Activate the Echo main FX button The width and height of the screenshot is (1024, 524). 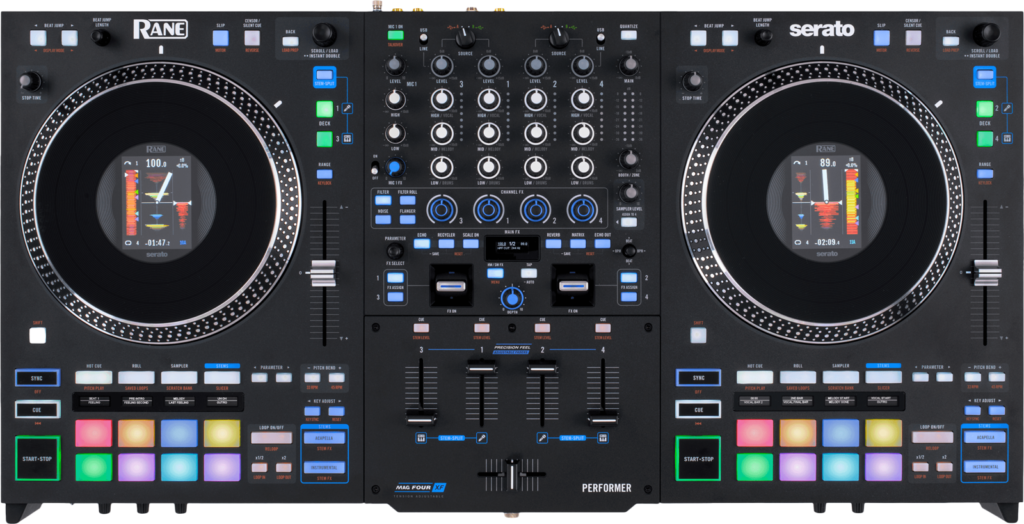coord(422,242)
